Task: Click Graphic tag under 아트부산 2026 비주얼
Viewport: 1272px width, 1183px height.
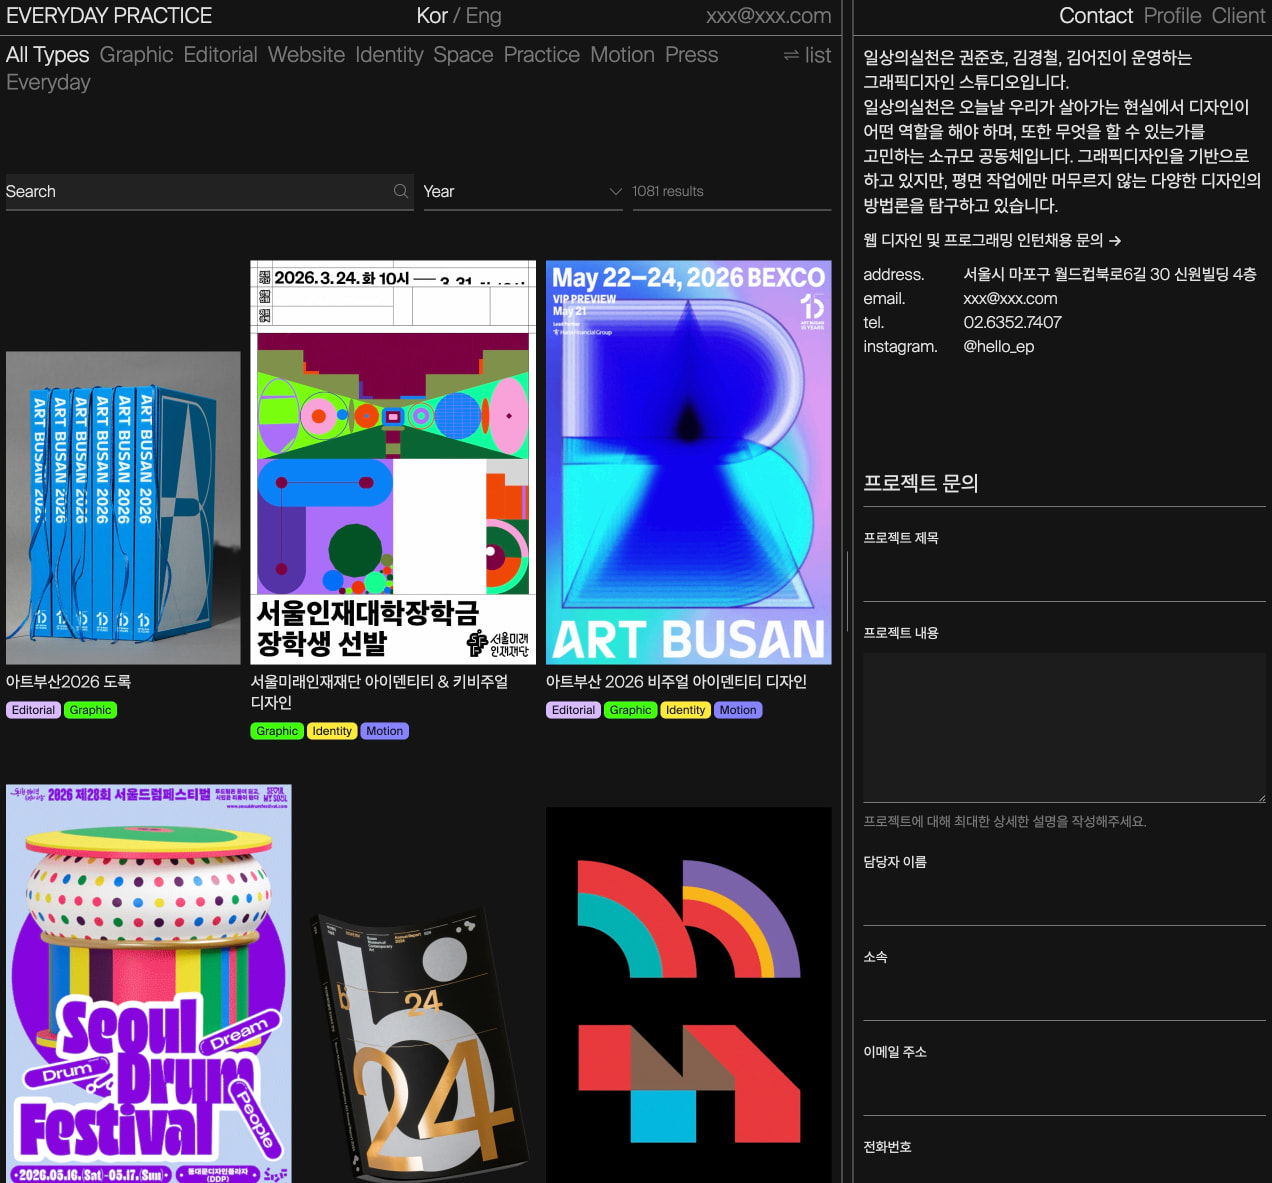Action: pyautogui.click(x=630, y=710)
